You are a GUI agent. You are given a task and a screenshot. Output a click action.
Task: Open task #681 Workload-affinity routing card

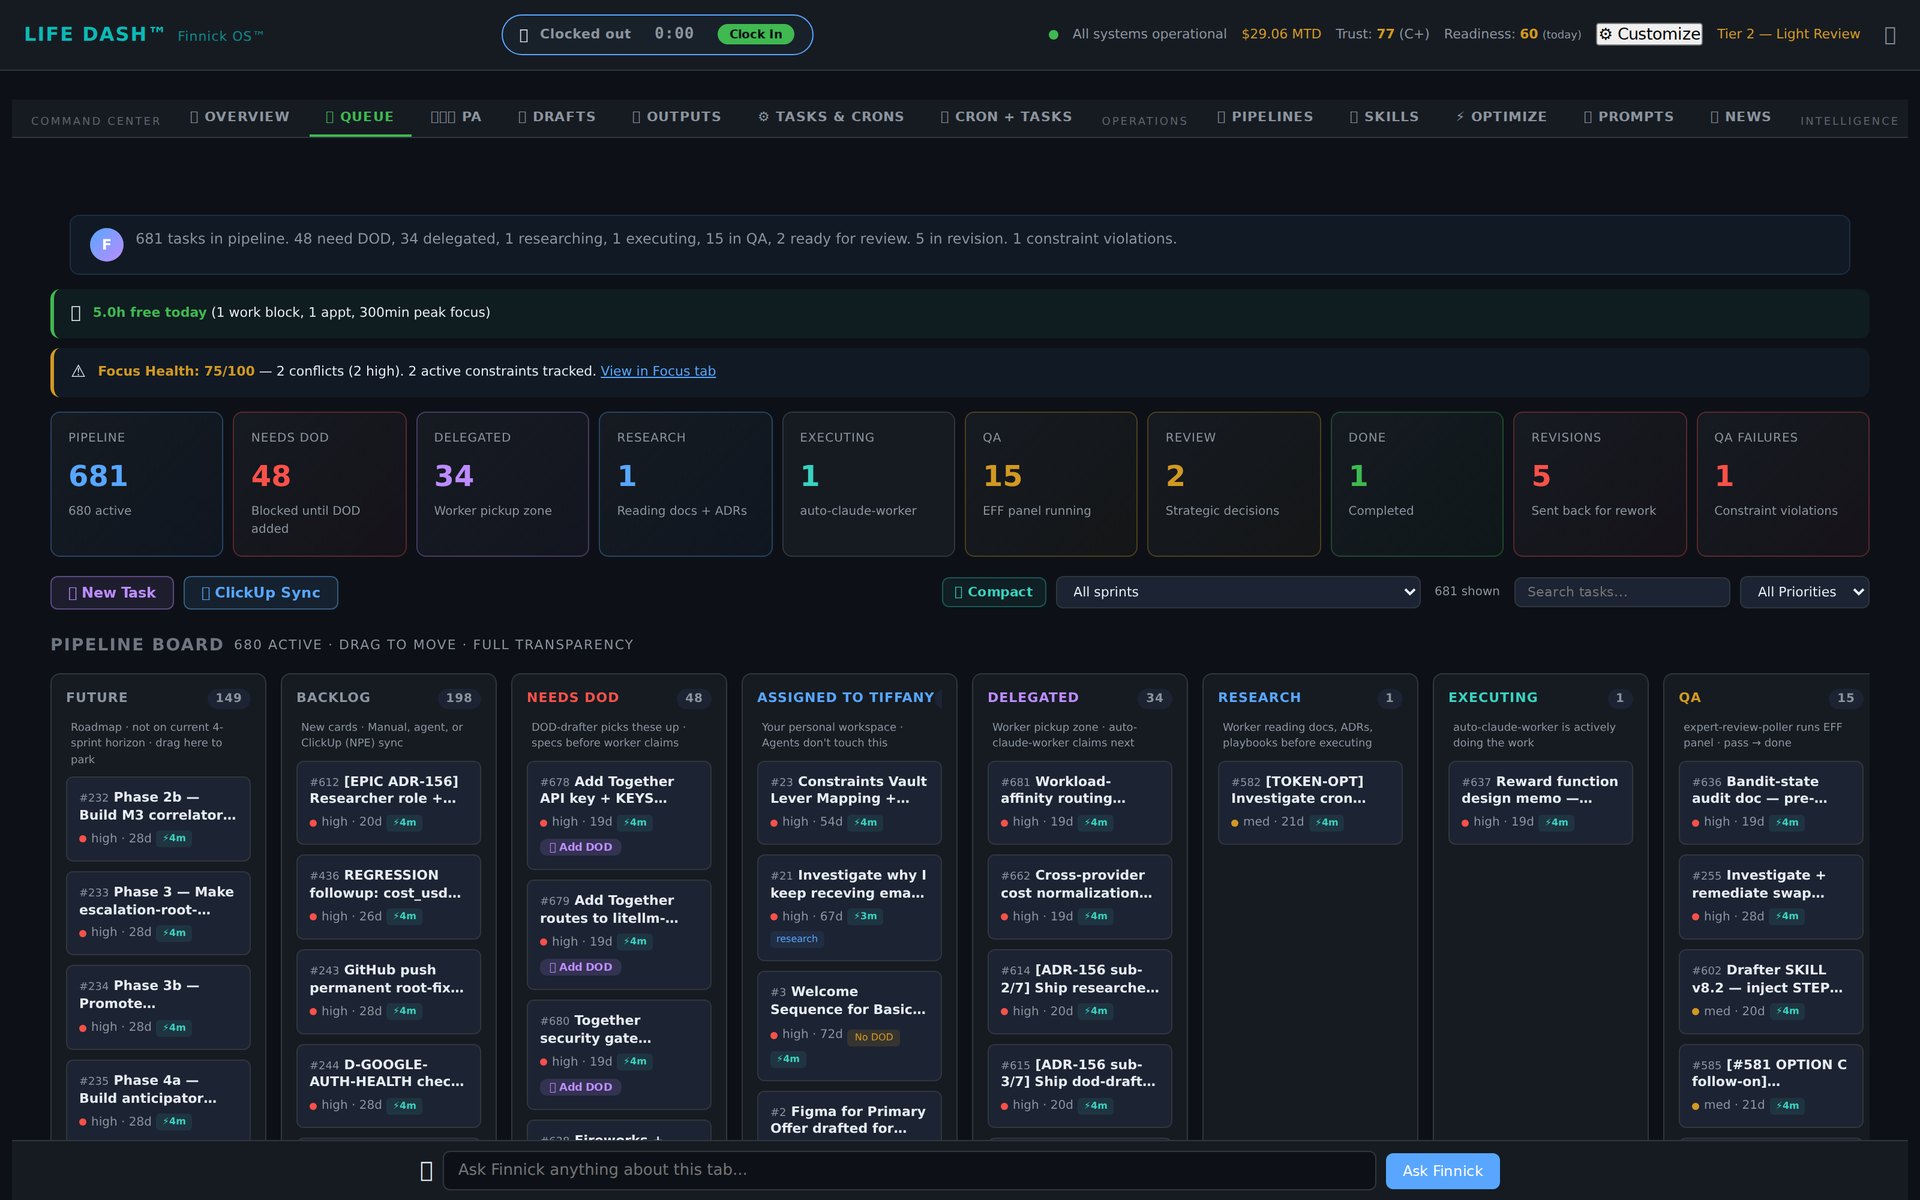click(x=1079, y=803)
